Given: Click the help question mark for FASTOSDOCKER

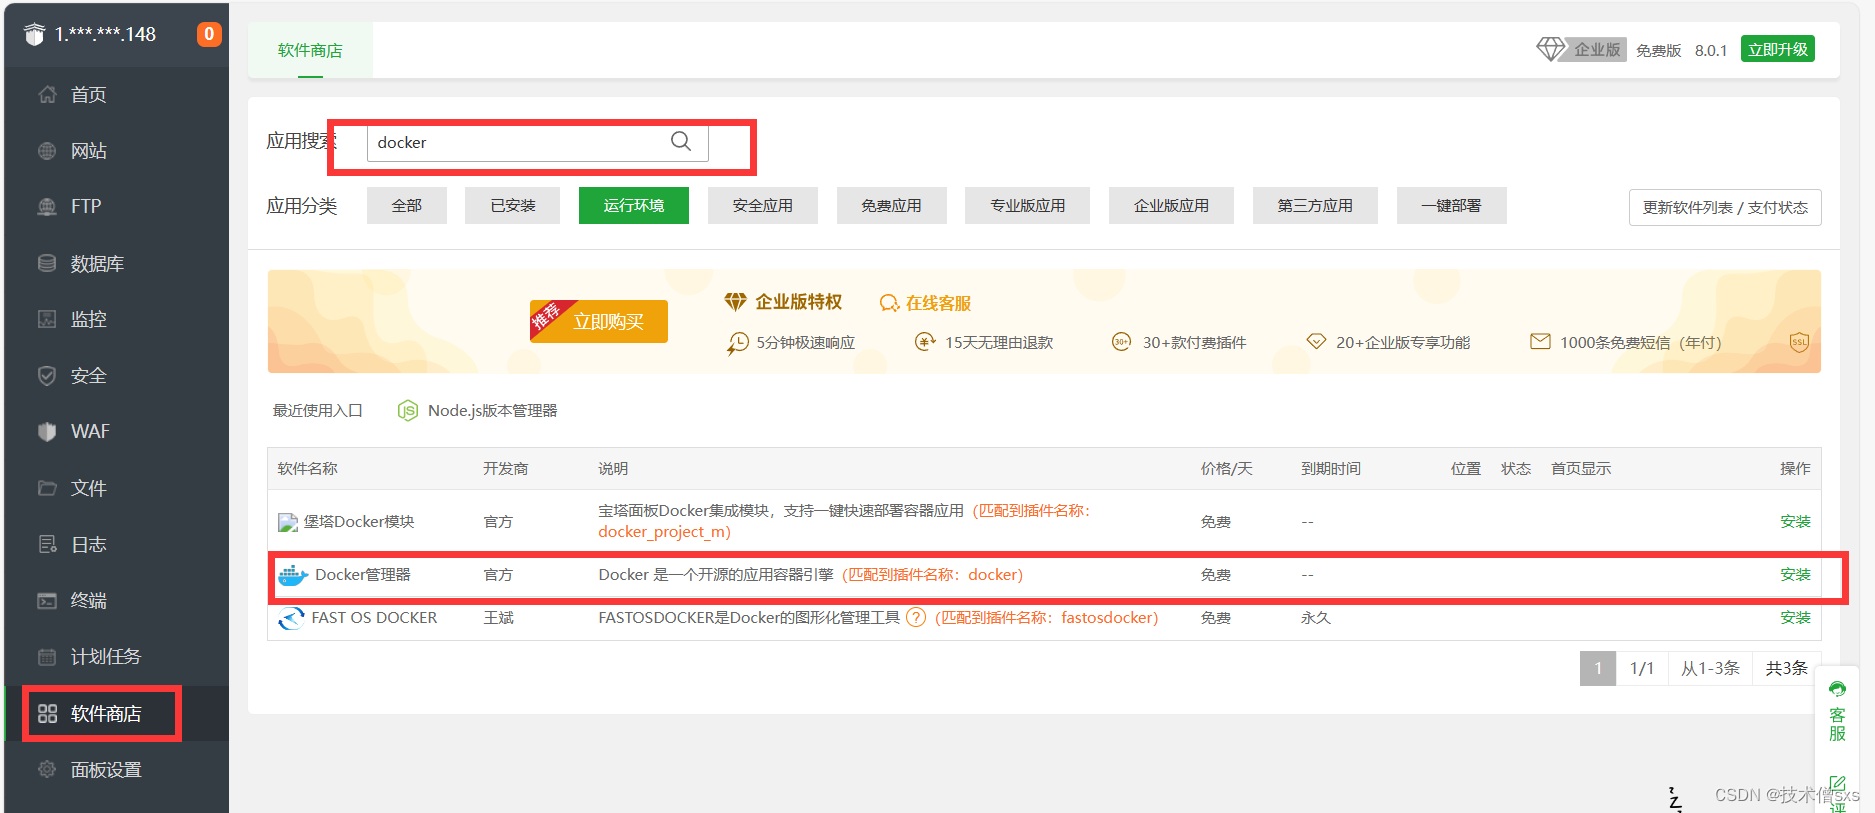Looking at the screenshot, I should (916, 617).
